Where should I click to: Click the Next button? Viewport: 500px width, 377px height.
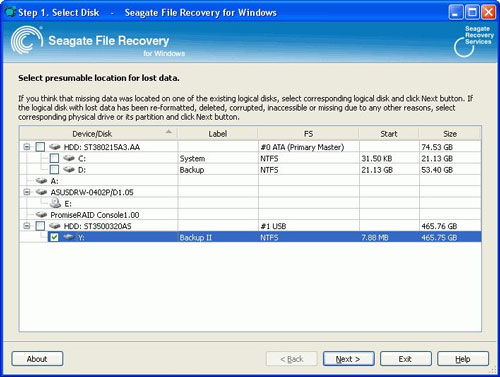pyautogui.click(x=348, y=359)
